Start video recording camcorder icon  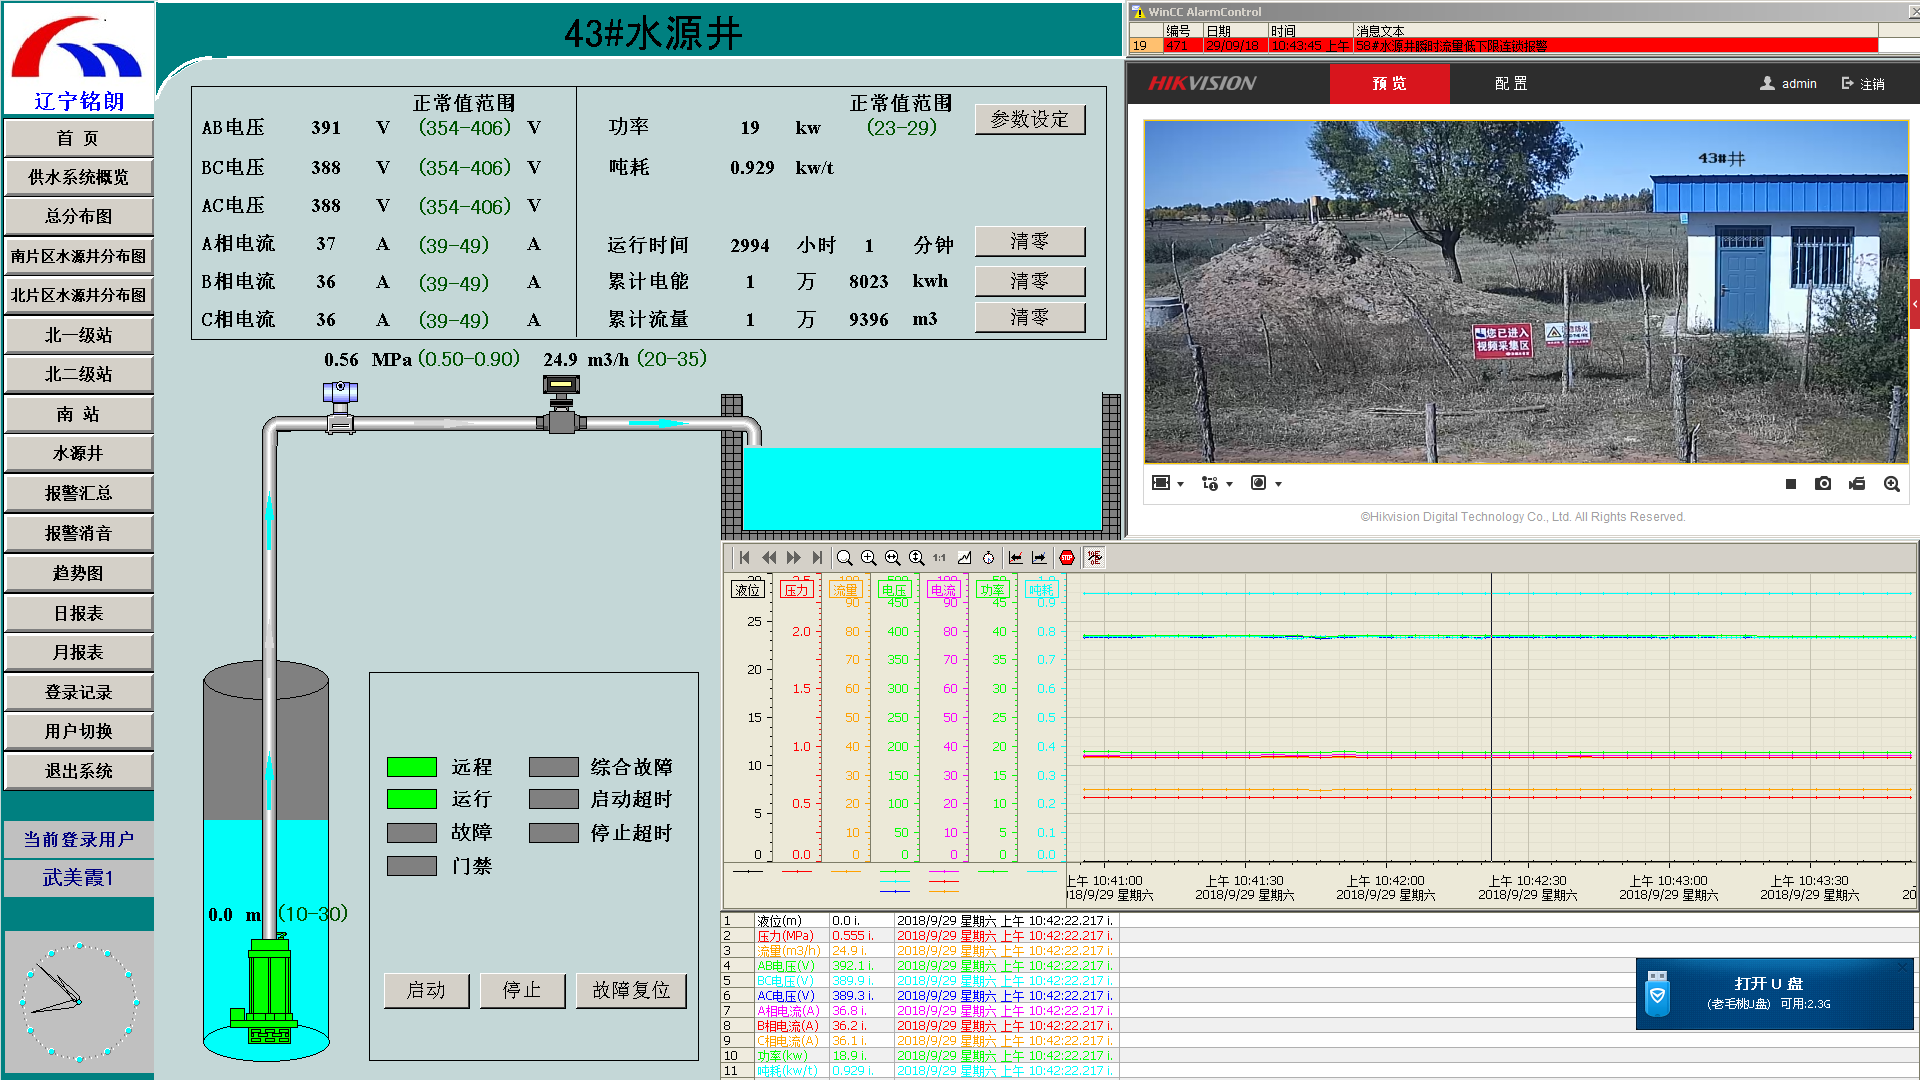click(1857, 484)
